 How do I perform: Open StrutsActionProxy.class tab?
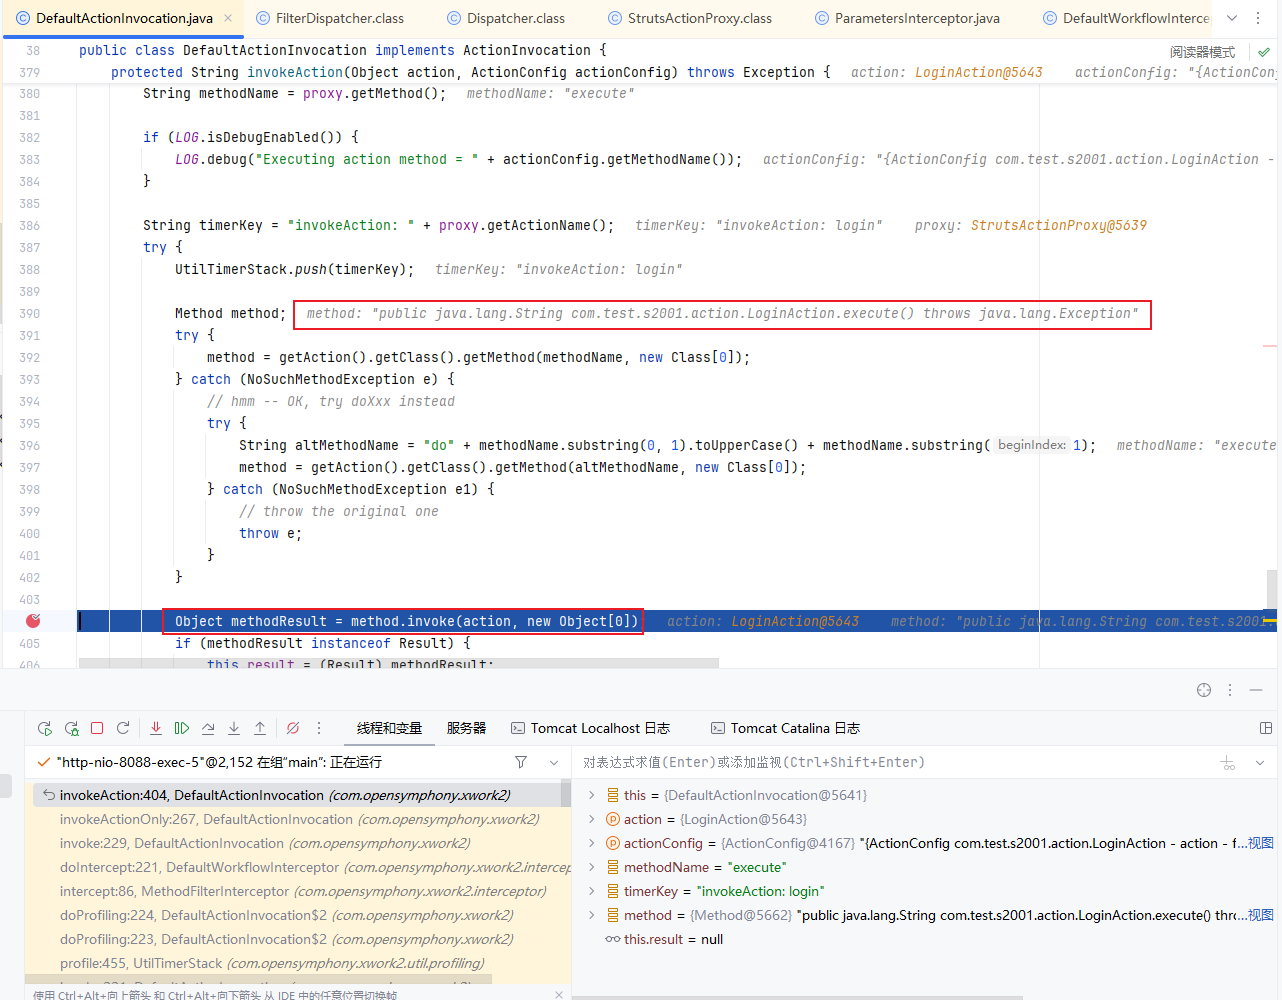[x=690, y=18]
